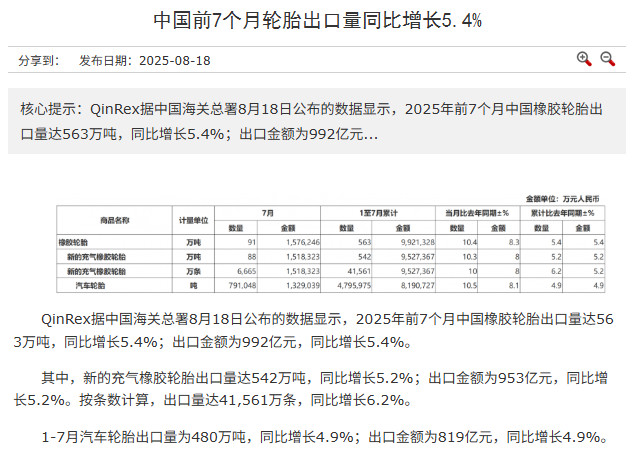The image size is (633, 463).
Task: Click the 1至7月累计 header in table
Action: 380,212
